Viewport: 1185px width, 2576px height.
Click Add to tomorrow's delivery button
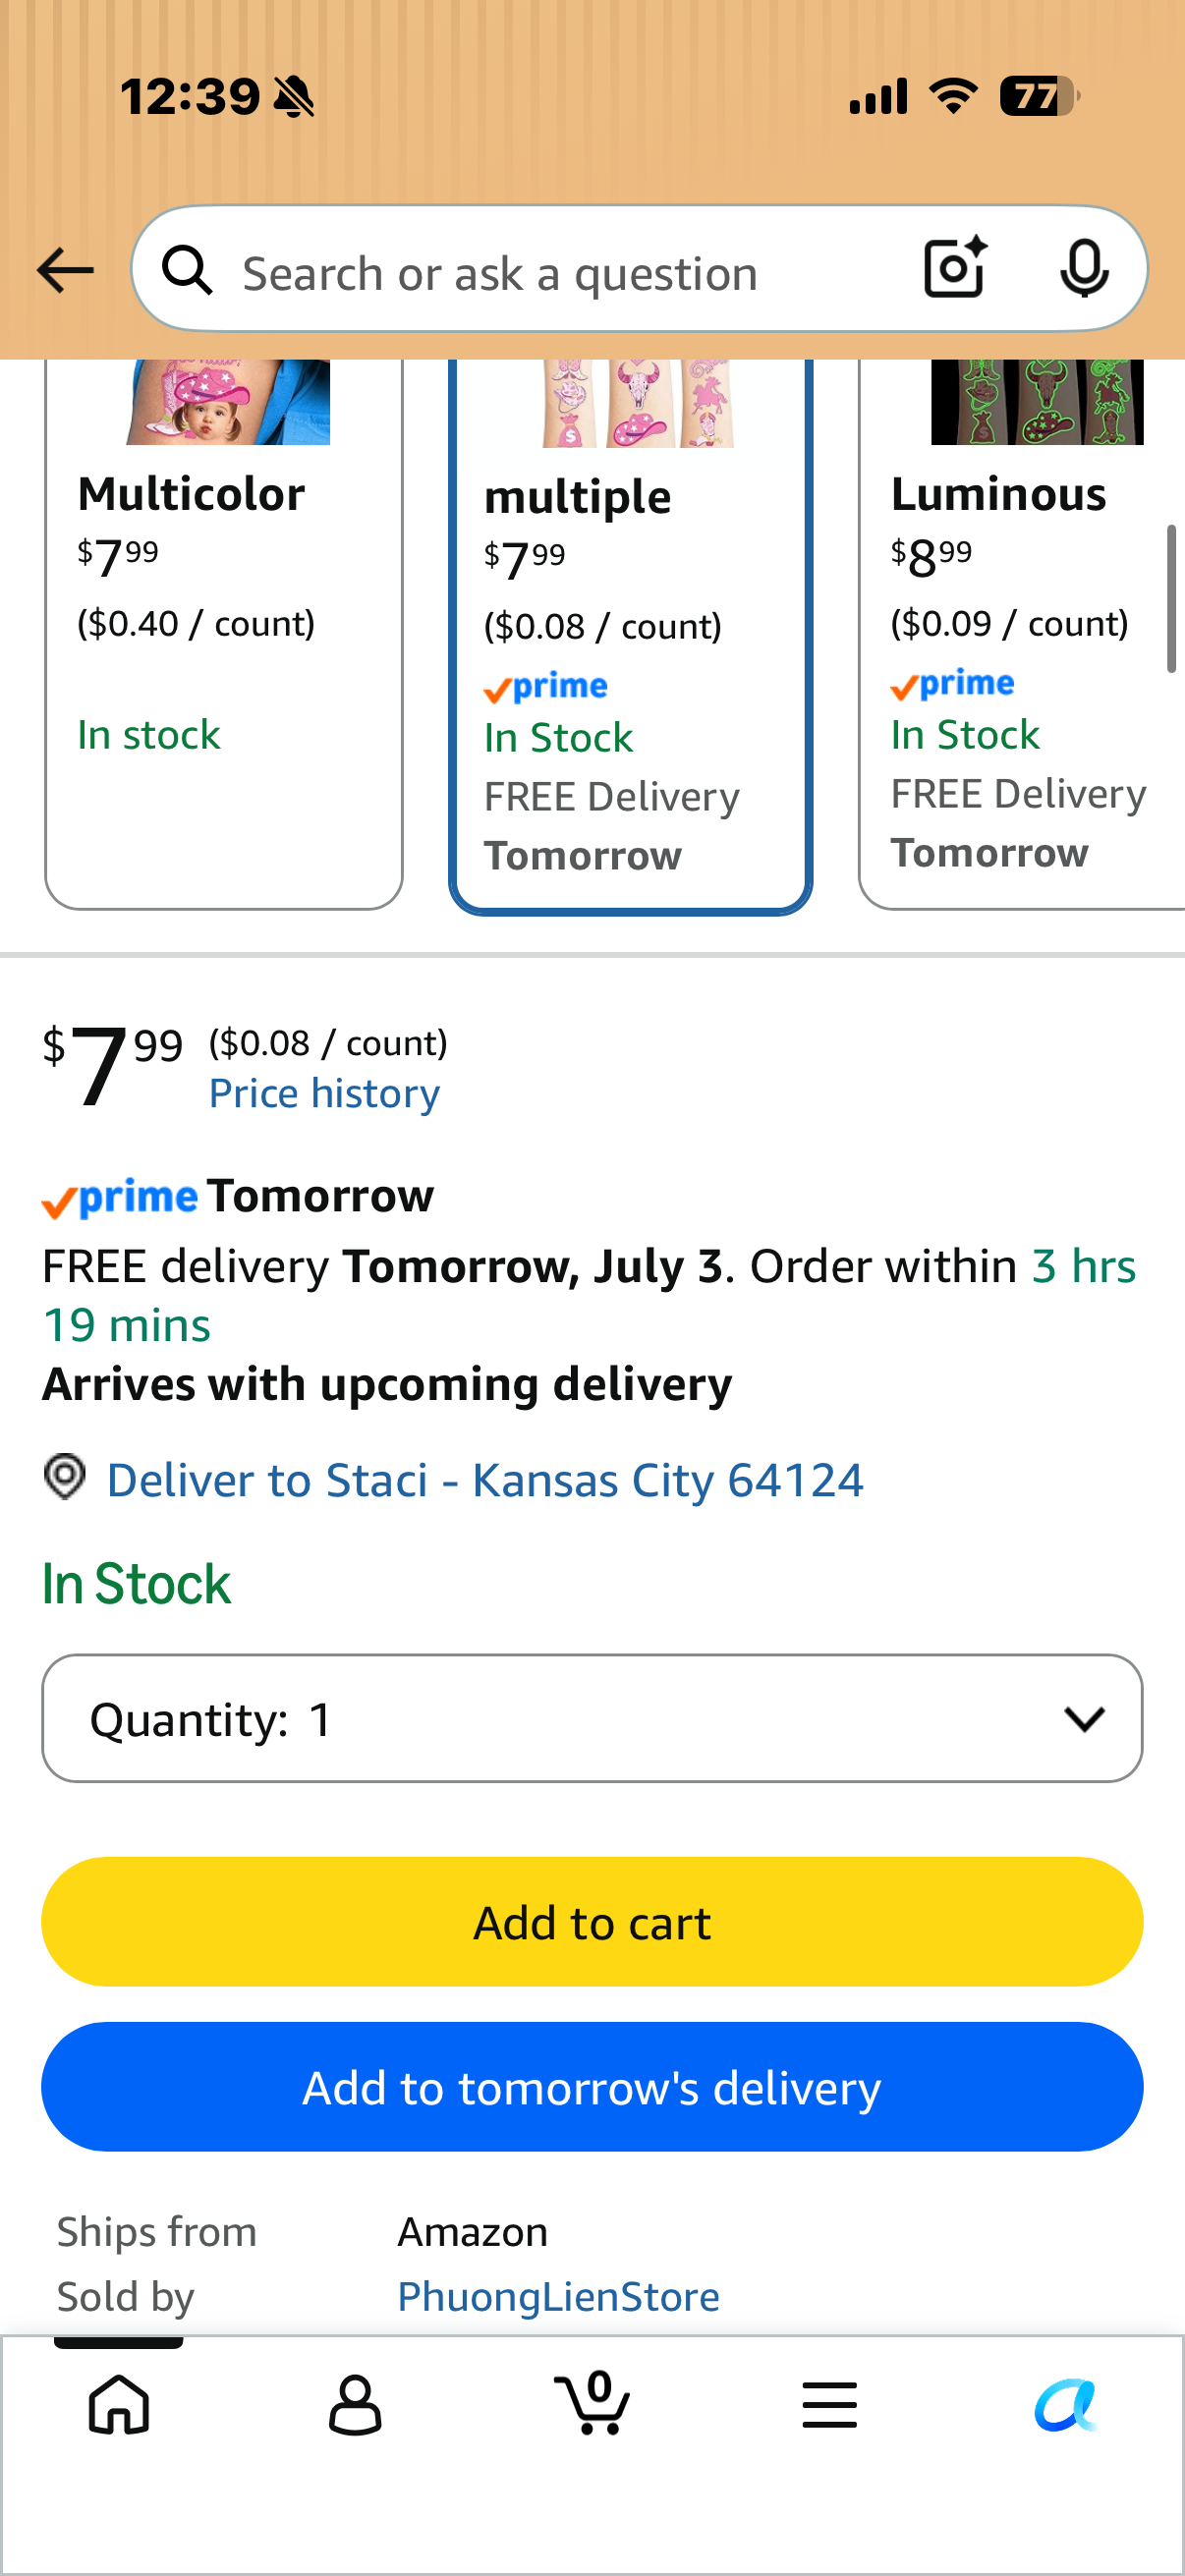592,2087
